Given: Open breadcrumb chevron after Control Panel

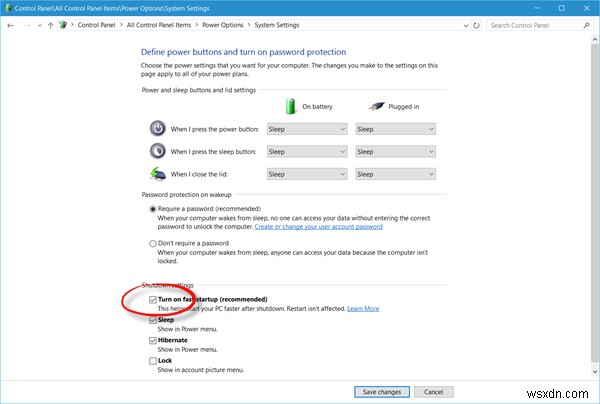Looking at the screenshot, I should [121, 25].
